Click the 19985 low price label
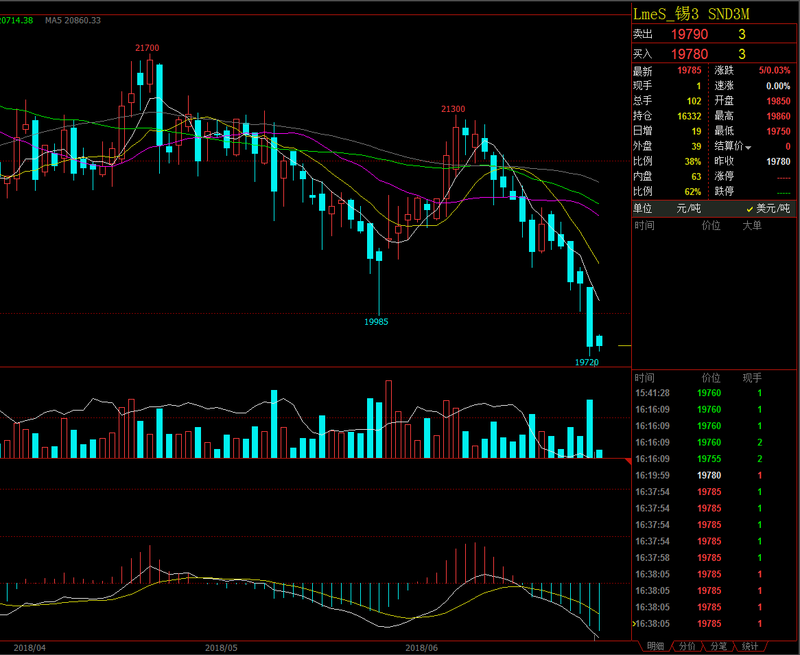Image resolution: width=800 pixels, height=655 pixels. (x=377, y=321)
